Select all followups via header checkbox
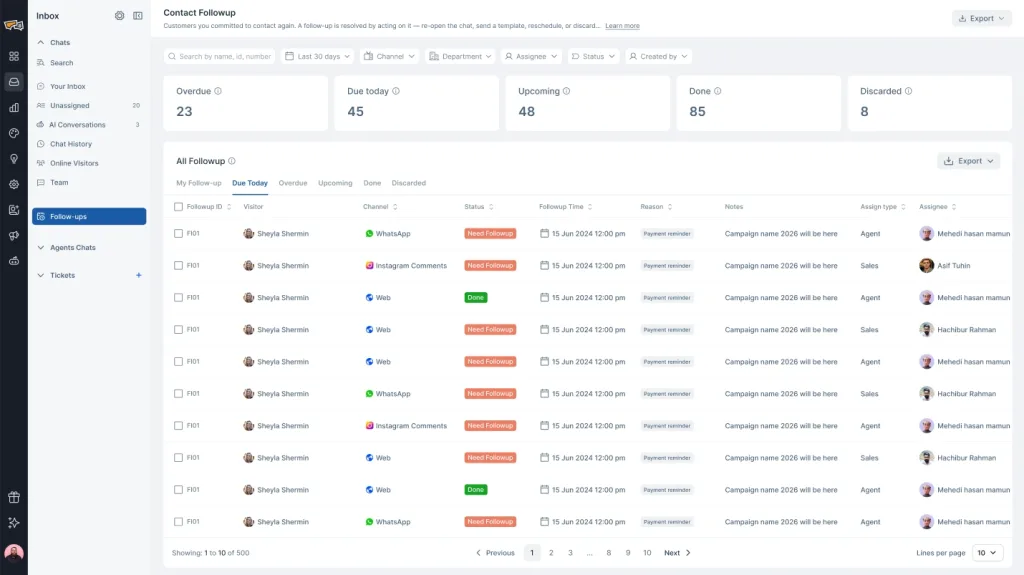This screenshot has height=575, width=1024. pos(178,206)
